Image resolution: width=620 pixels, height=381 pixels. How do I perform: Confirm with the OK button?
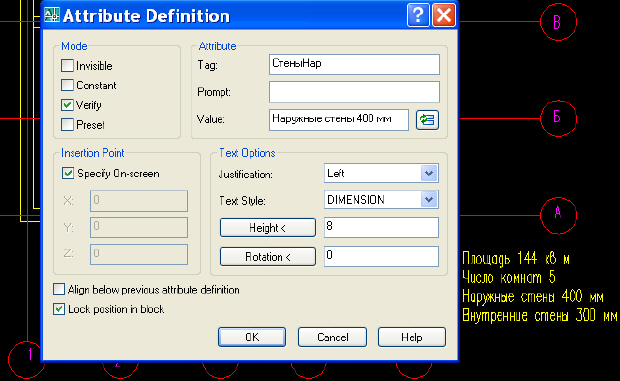click(252, 337)
